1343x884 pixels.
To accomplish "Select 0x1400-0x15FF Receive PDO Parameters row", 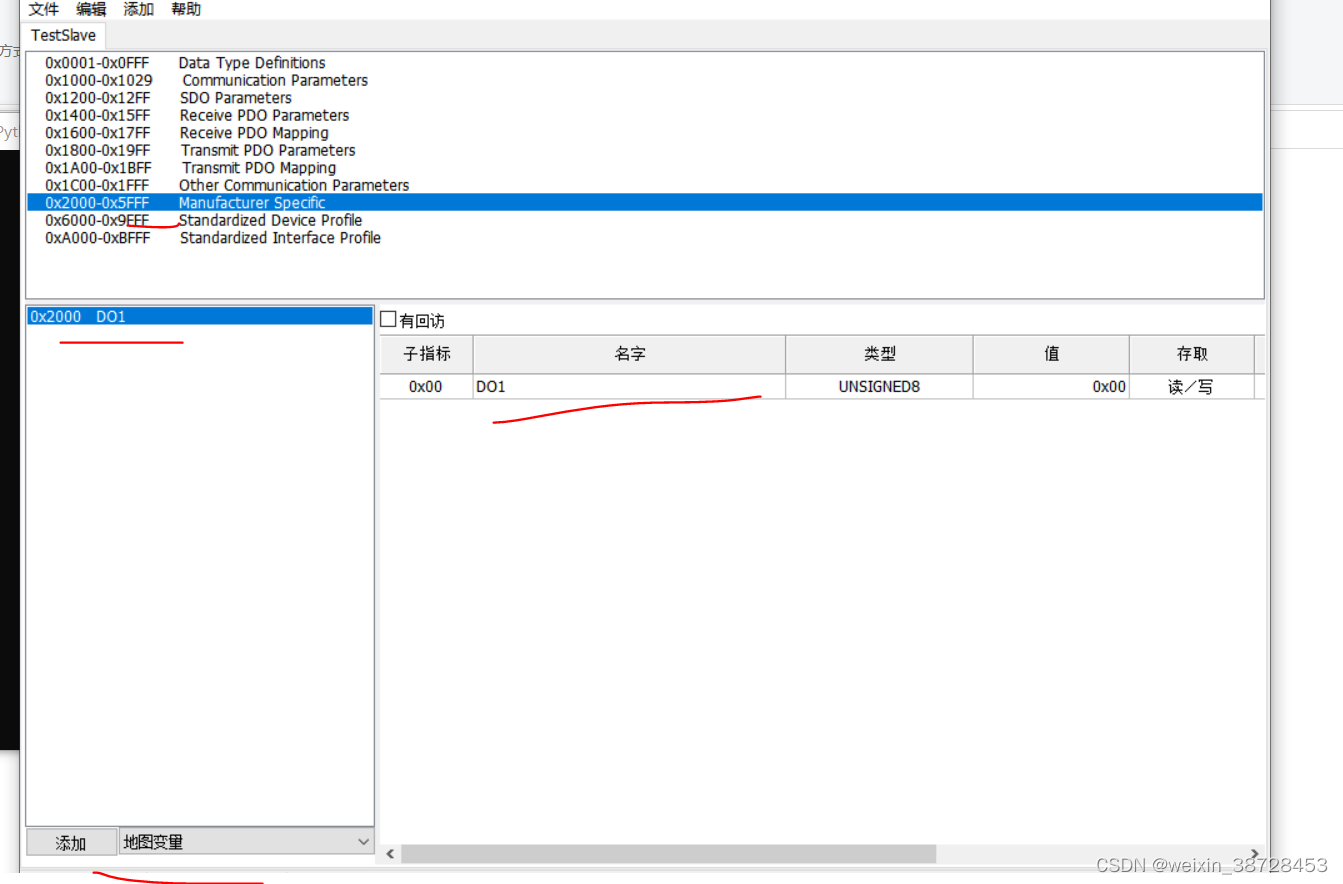I will point(644,115).
